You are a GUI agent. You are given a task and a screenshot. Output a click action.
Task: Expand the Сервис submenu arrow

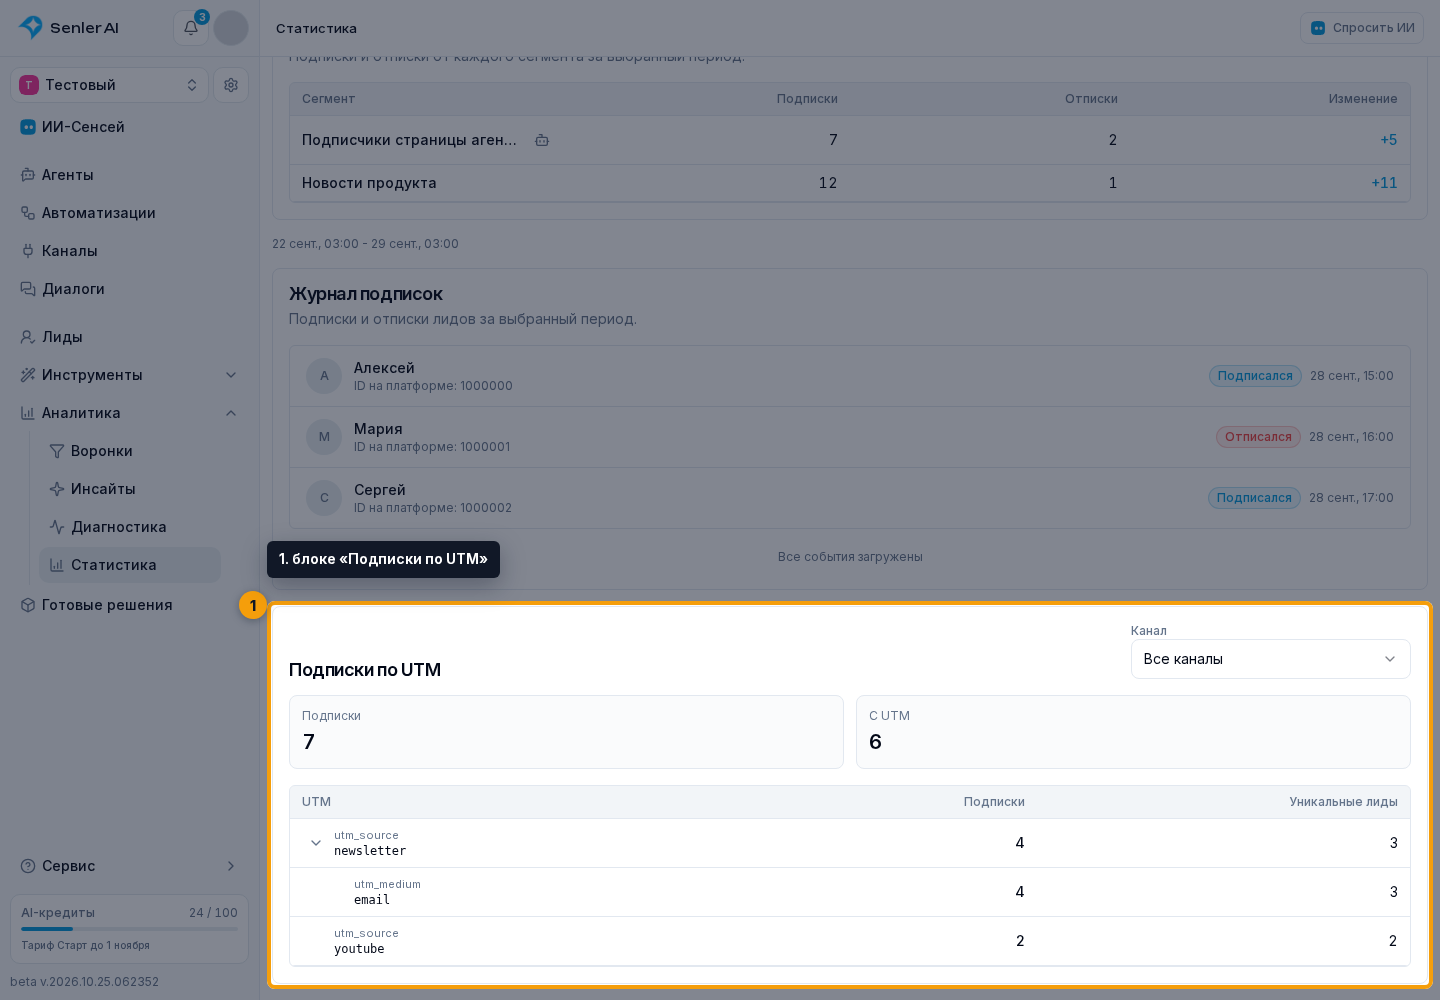click(x=231, y=866)
